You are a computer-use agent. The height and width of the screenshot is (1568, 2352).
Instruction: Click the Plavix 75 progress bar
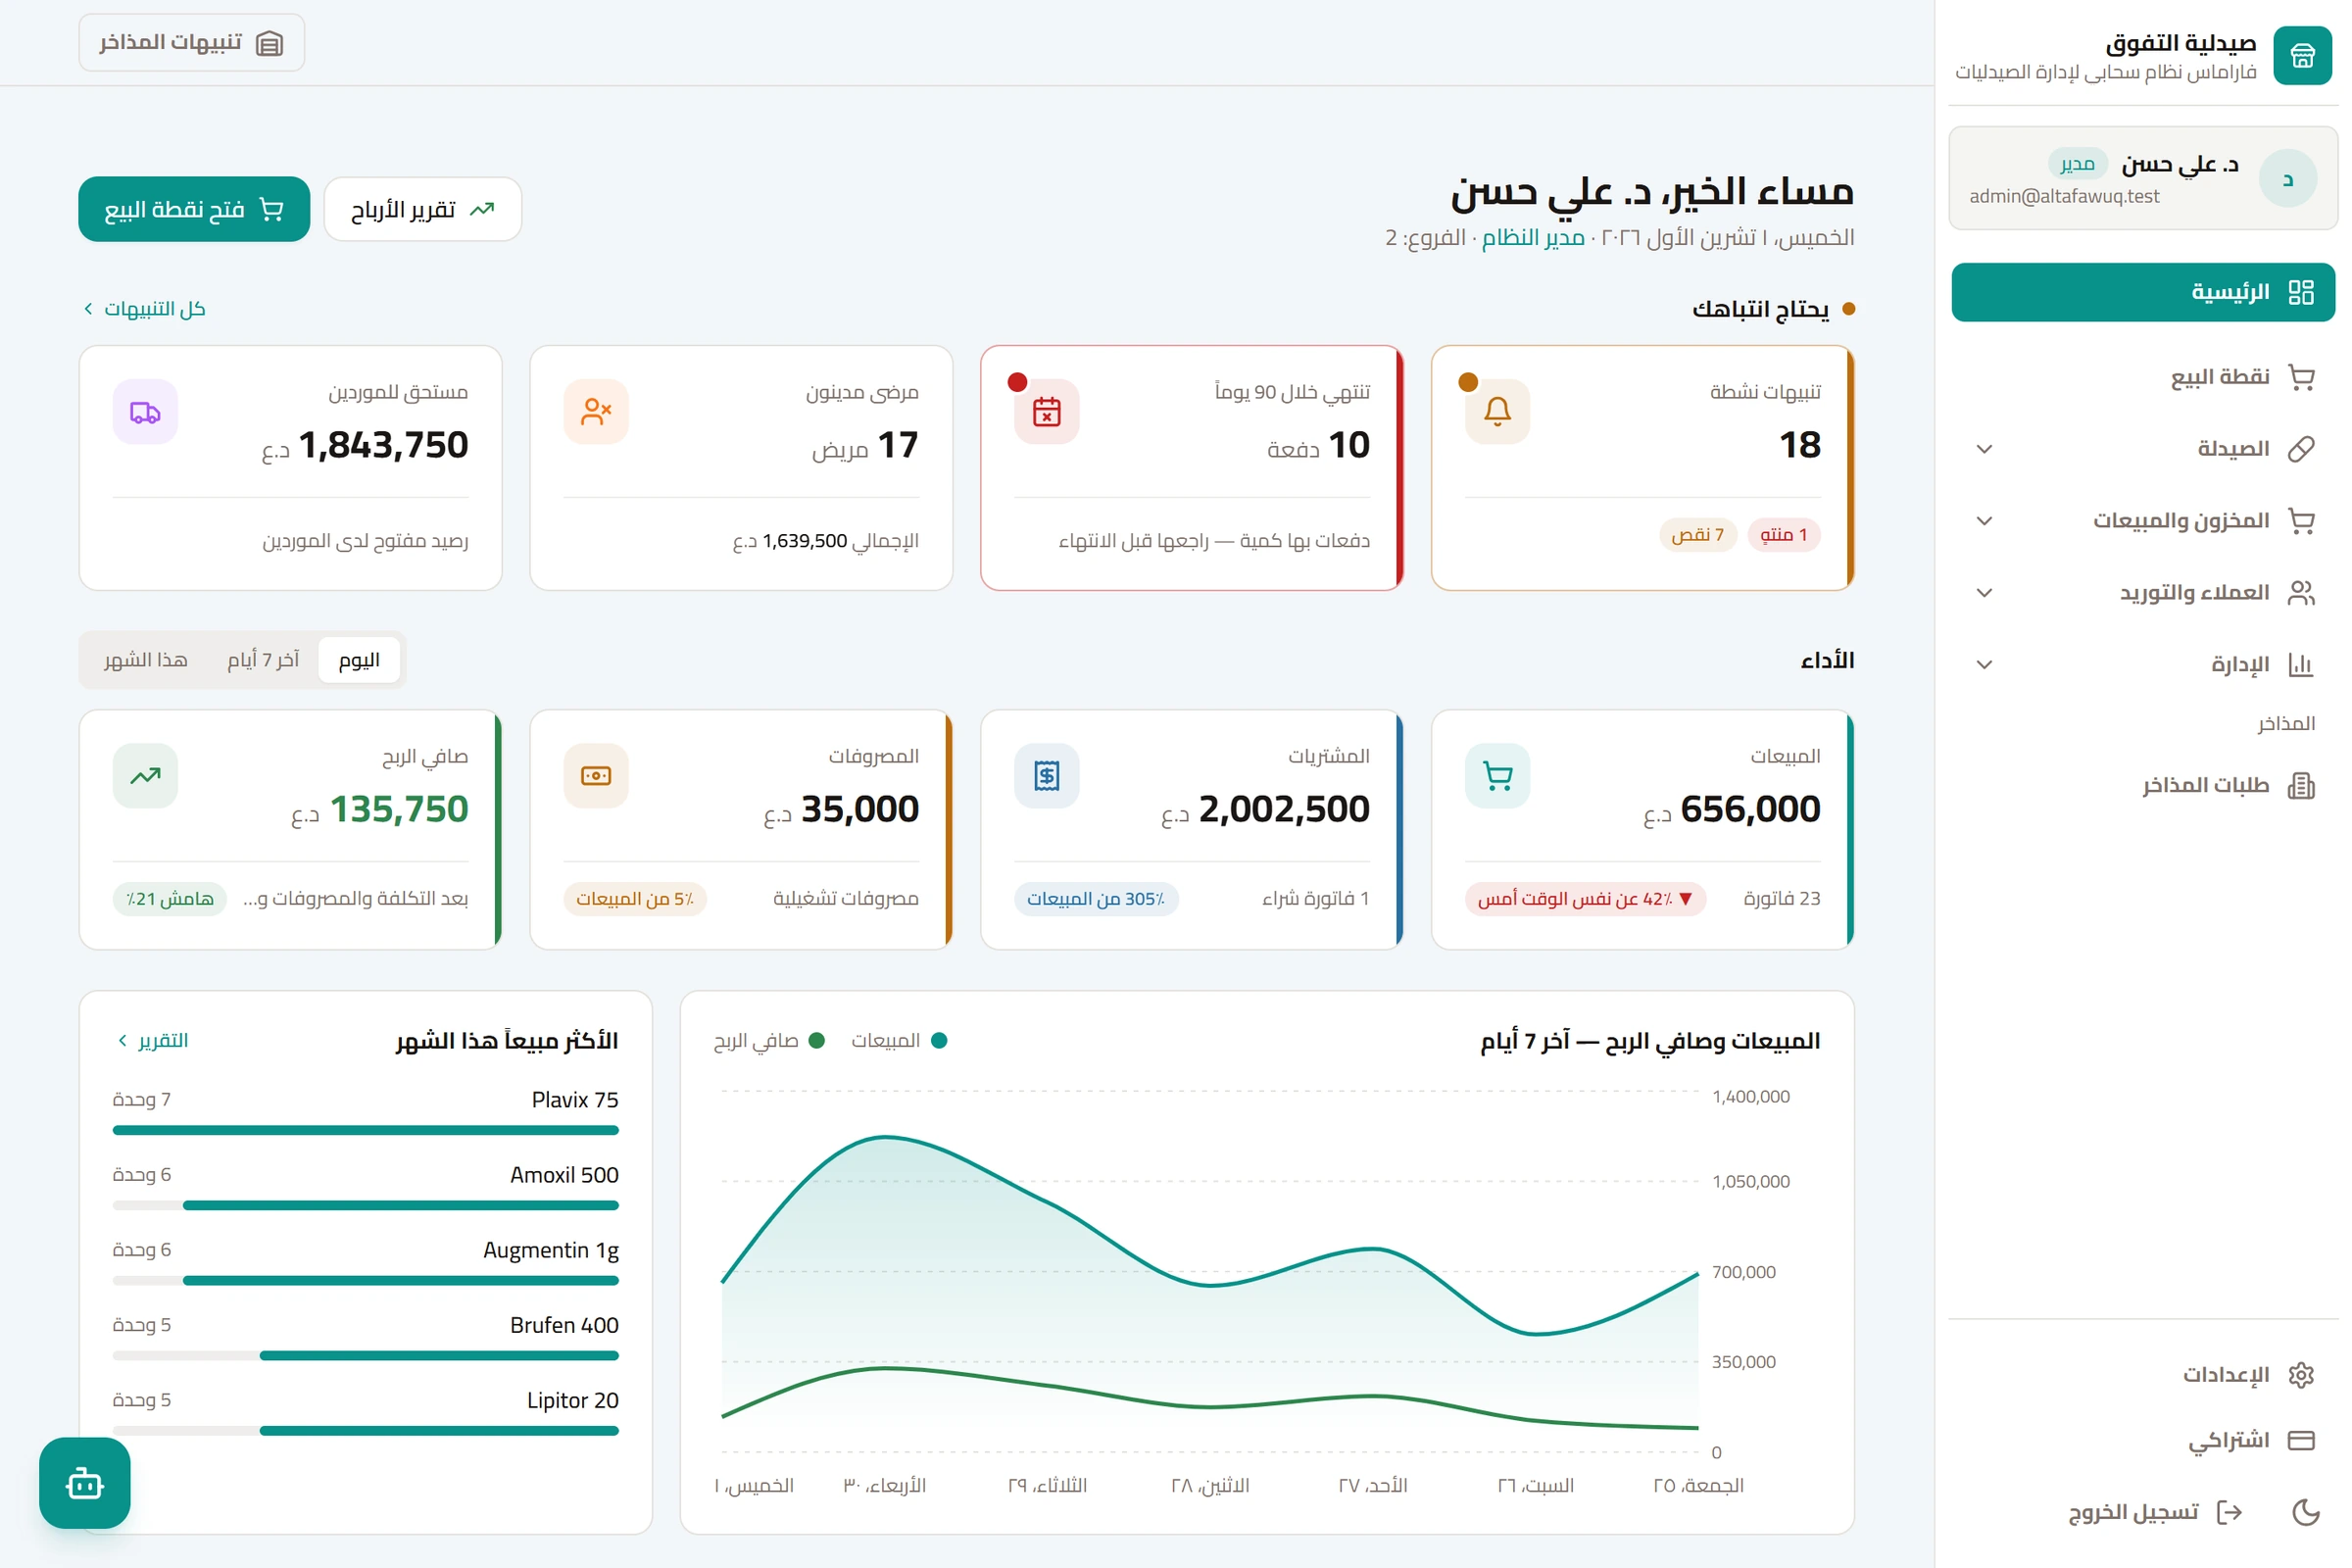[x=366, y=1130]
